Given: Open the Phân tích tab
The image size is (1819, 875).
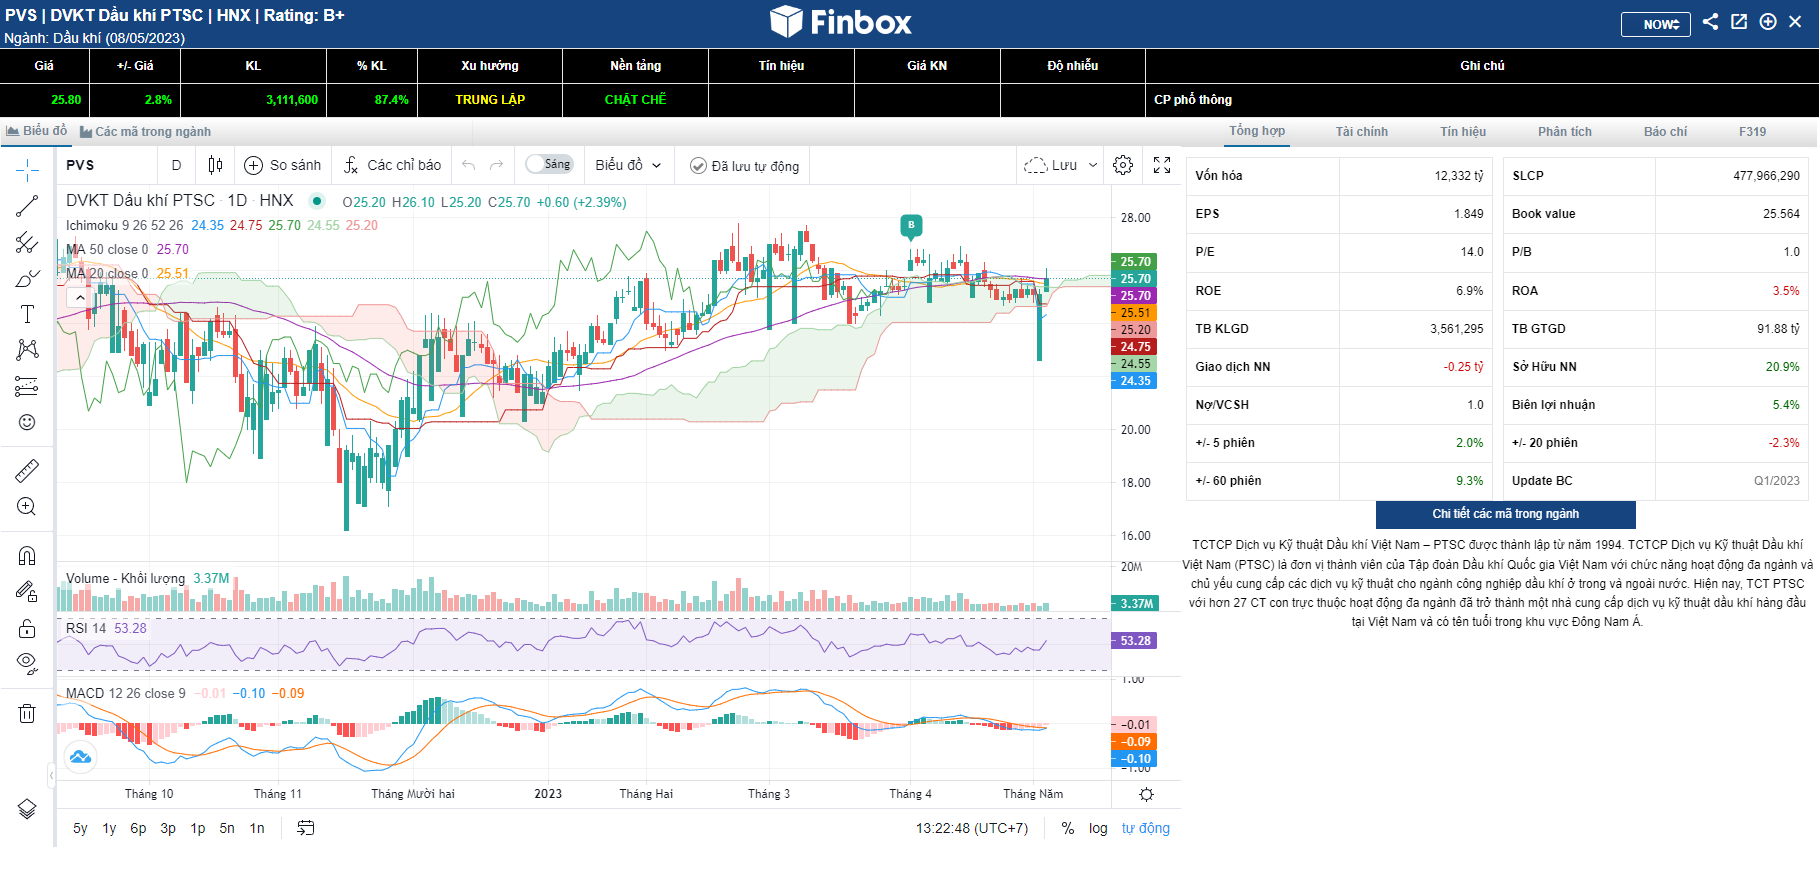Looking at the screenshot, I should click(1565, 132).
